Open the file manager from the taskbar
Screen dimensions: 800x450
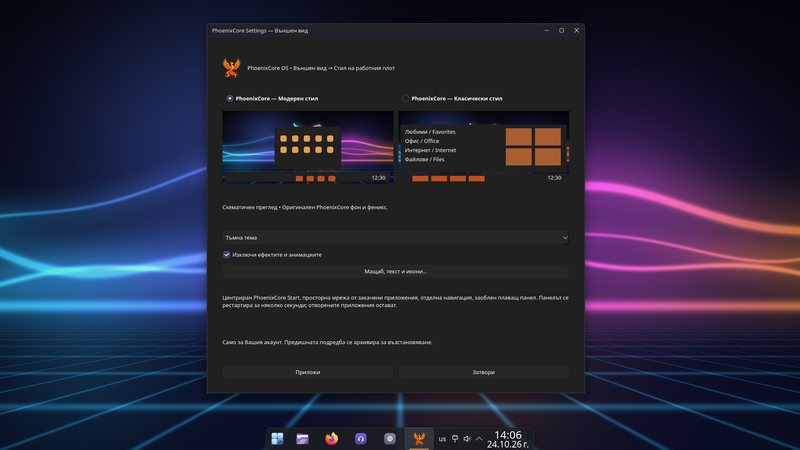303,439
